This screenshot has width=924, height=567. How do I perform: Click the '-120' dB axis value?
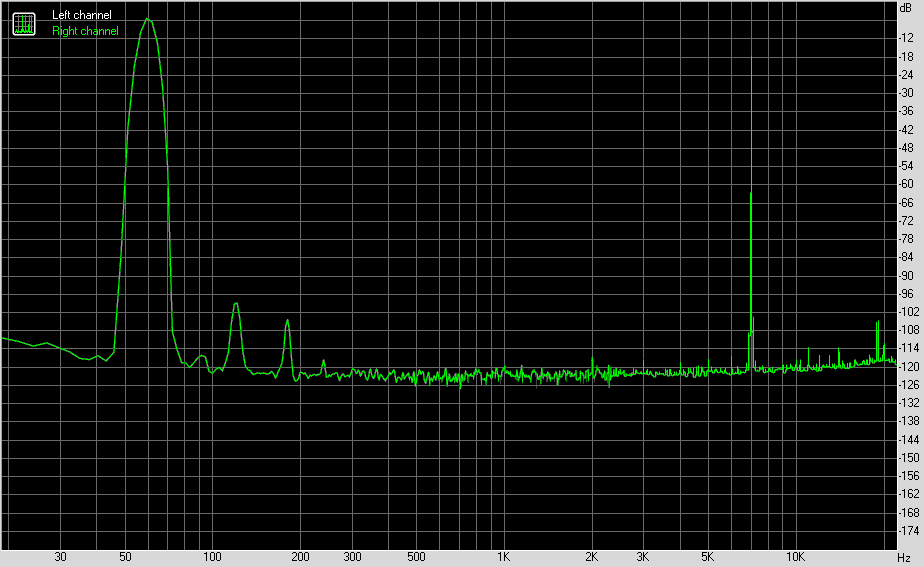coord(909,367)
